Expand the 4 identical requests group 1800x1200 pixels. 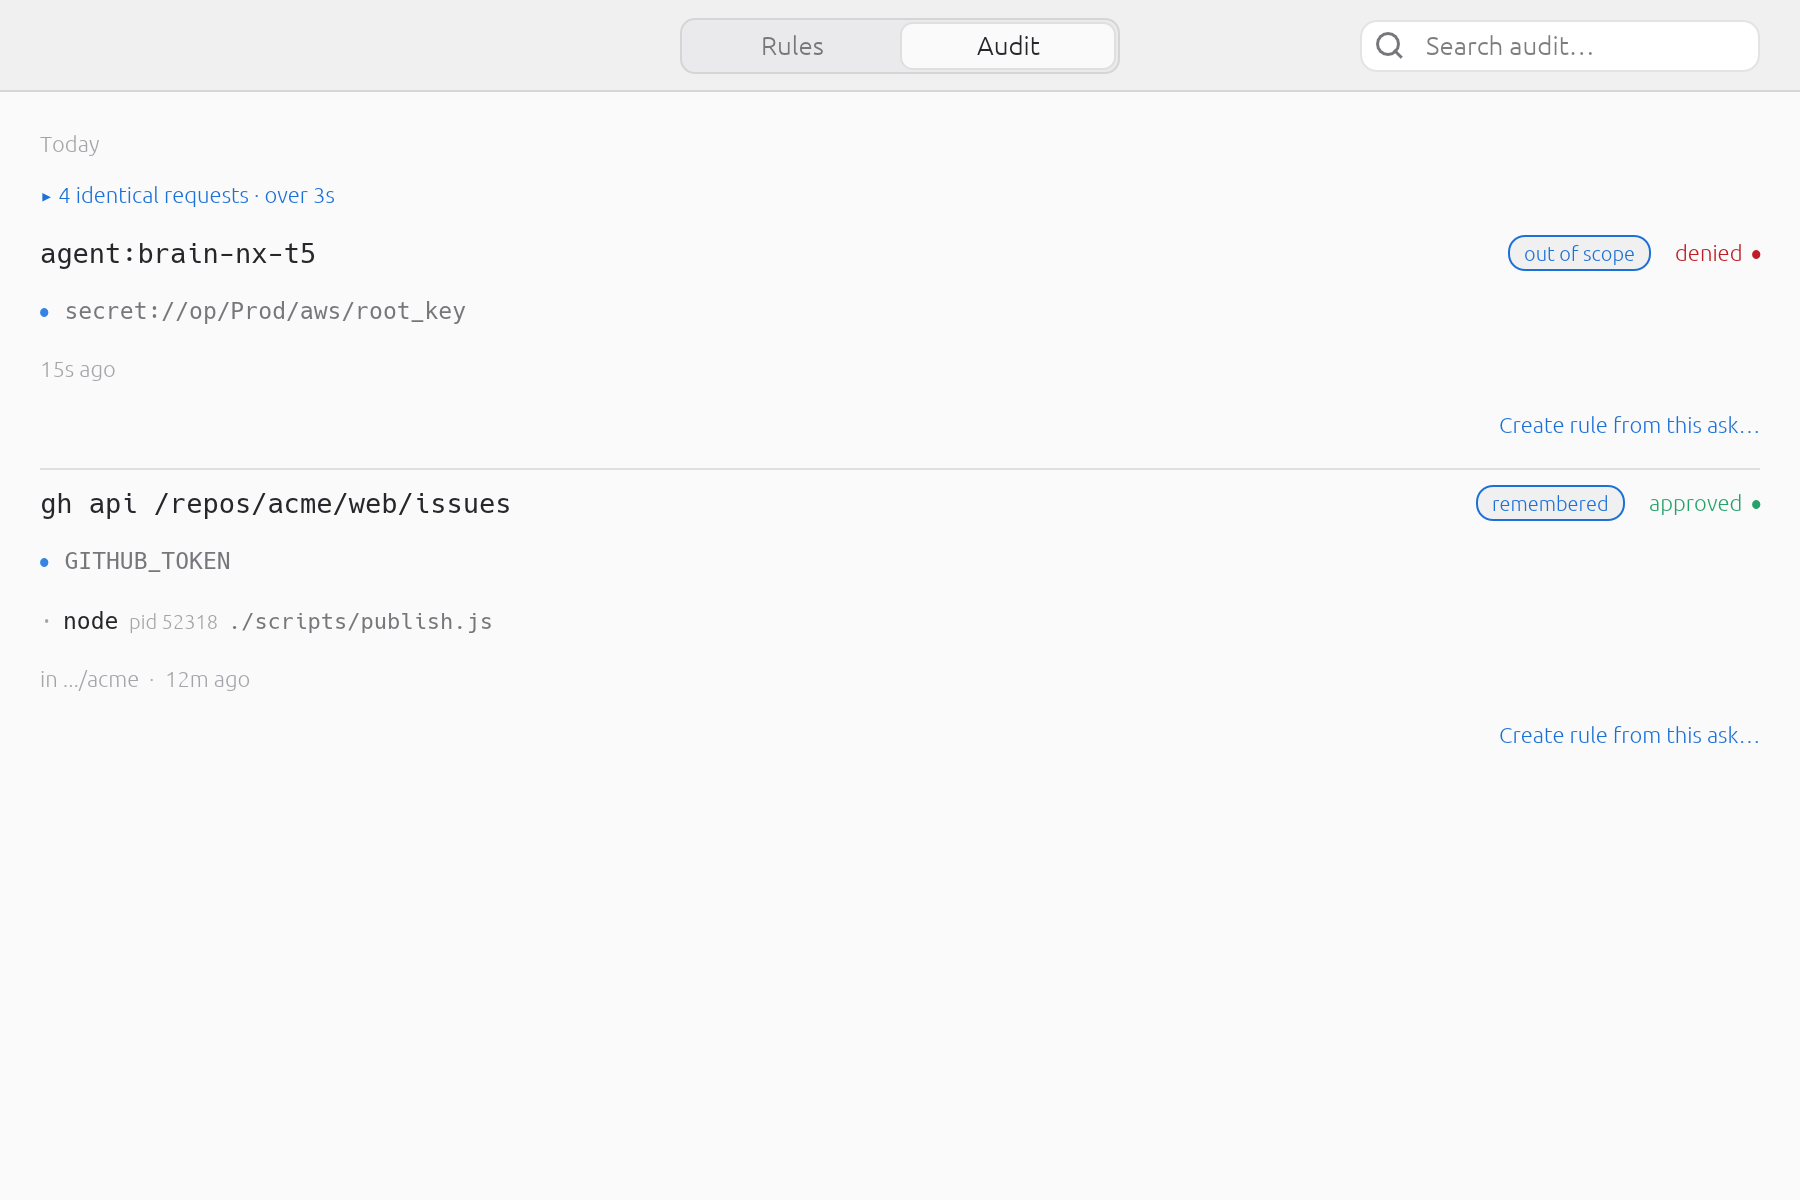[188, 195]
